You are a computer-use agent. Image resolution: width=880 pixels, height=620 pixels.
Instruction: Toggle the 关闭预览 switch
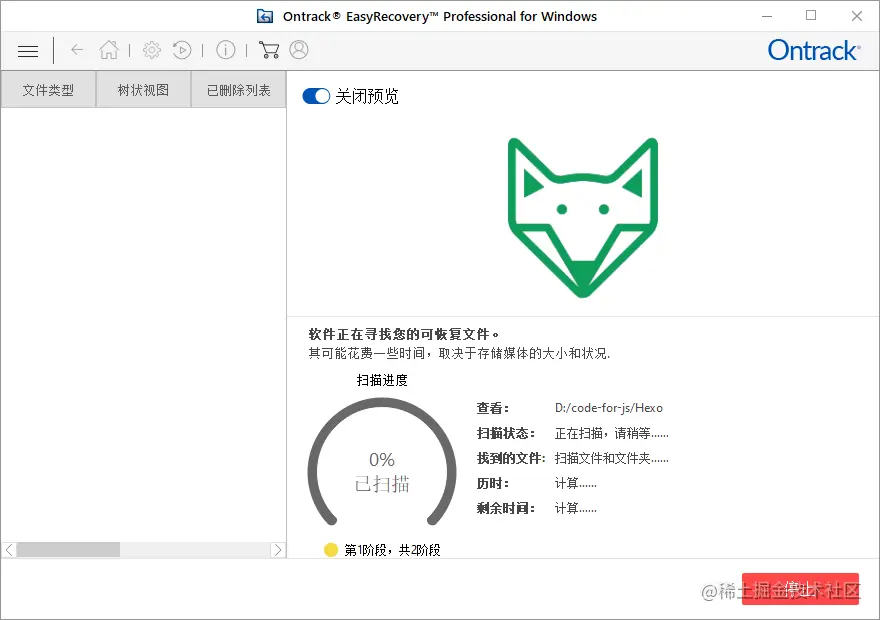(x=316, y=96)
